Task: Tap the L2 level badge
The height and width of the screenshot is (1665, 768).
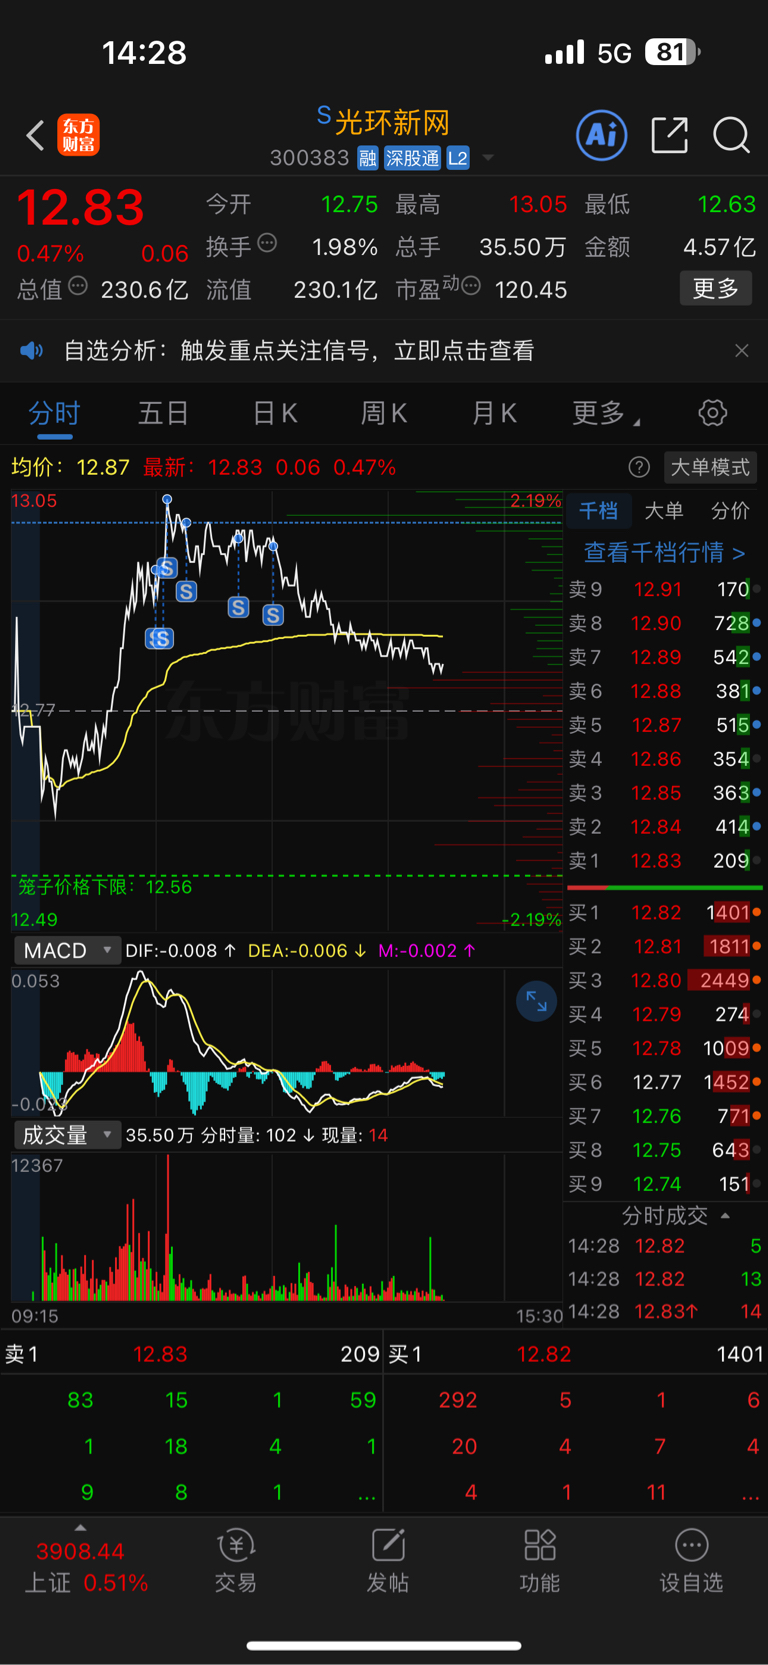Action: tap(458, 158)
